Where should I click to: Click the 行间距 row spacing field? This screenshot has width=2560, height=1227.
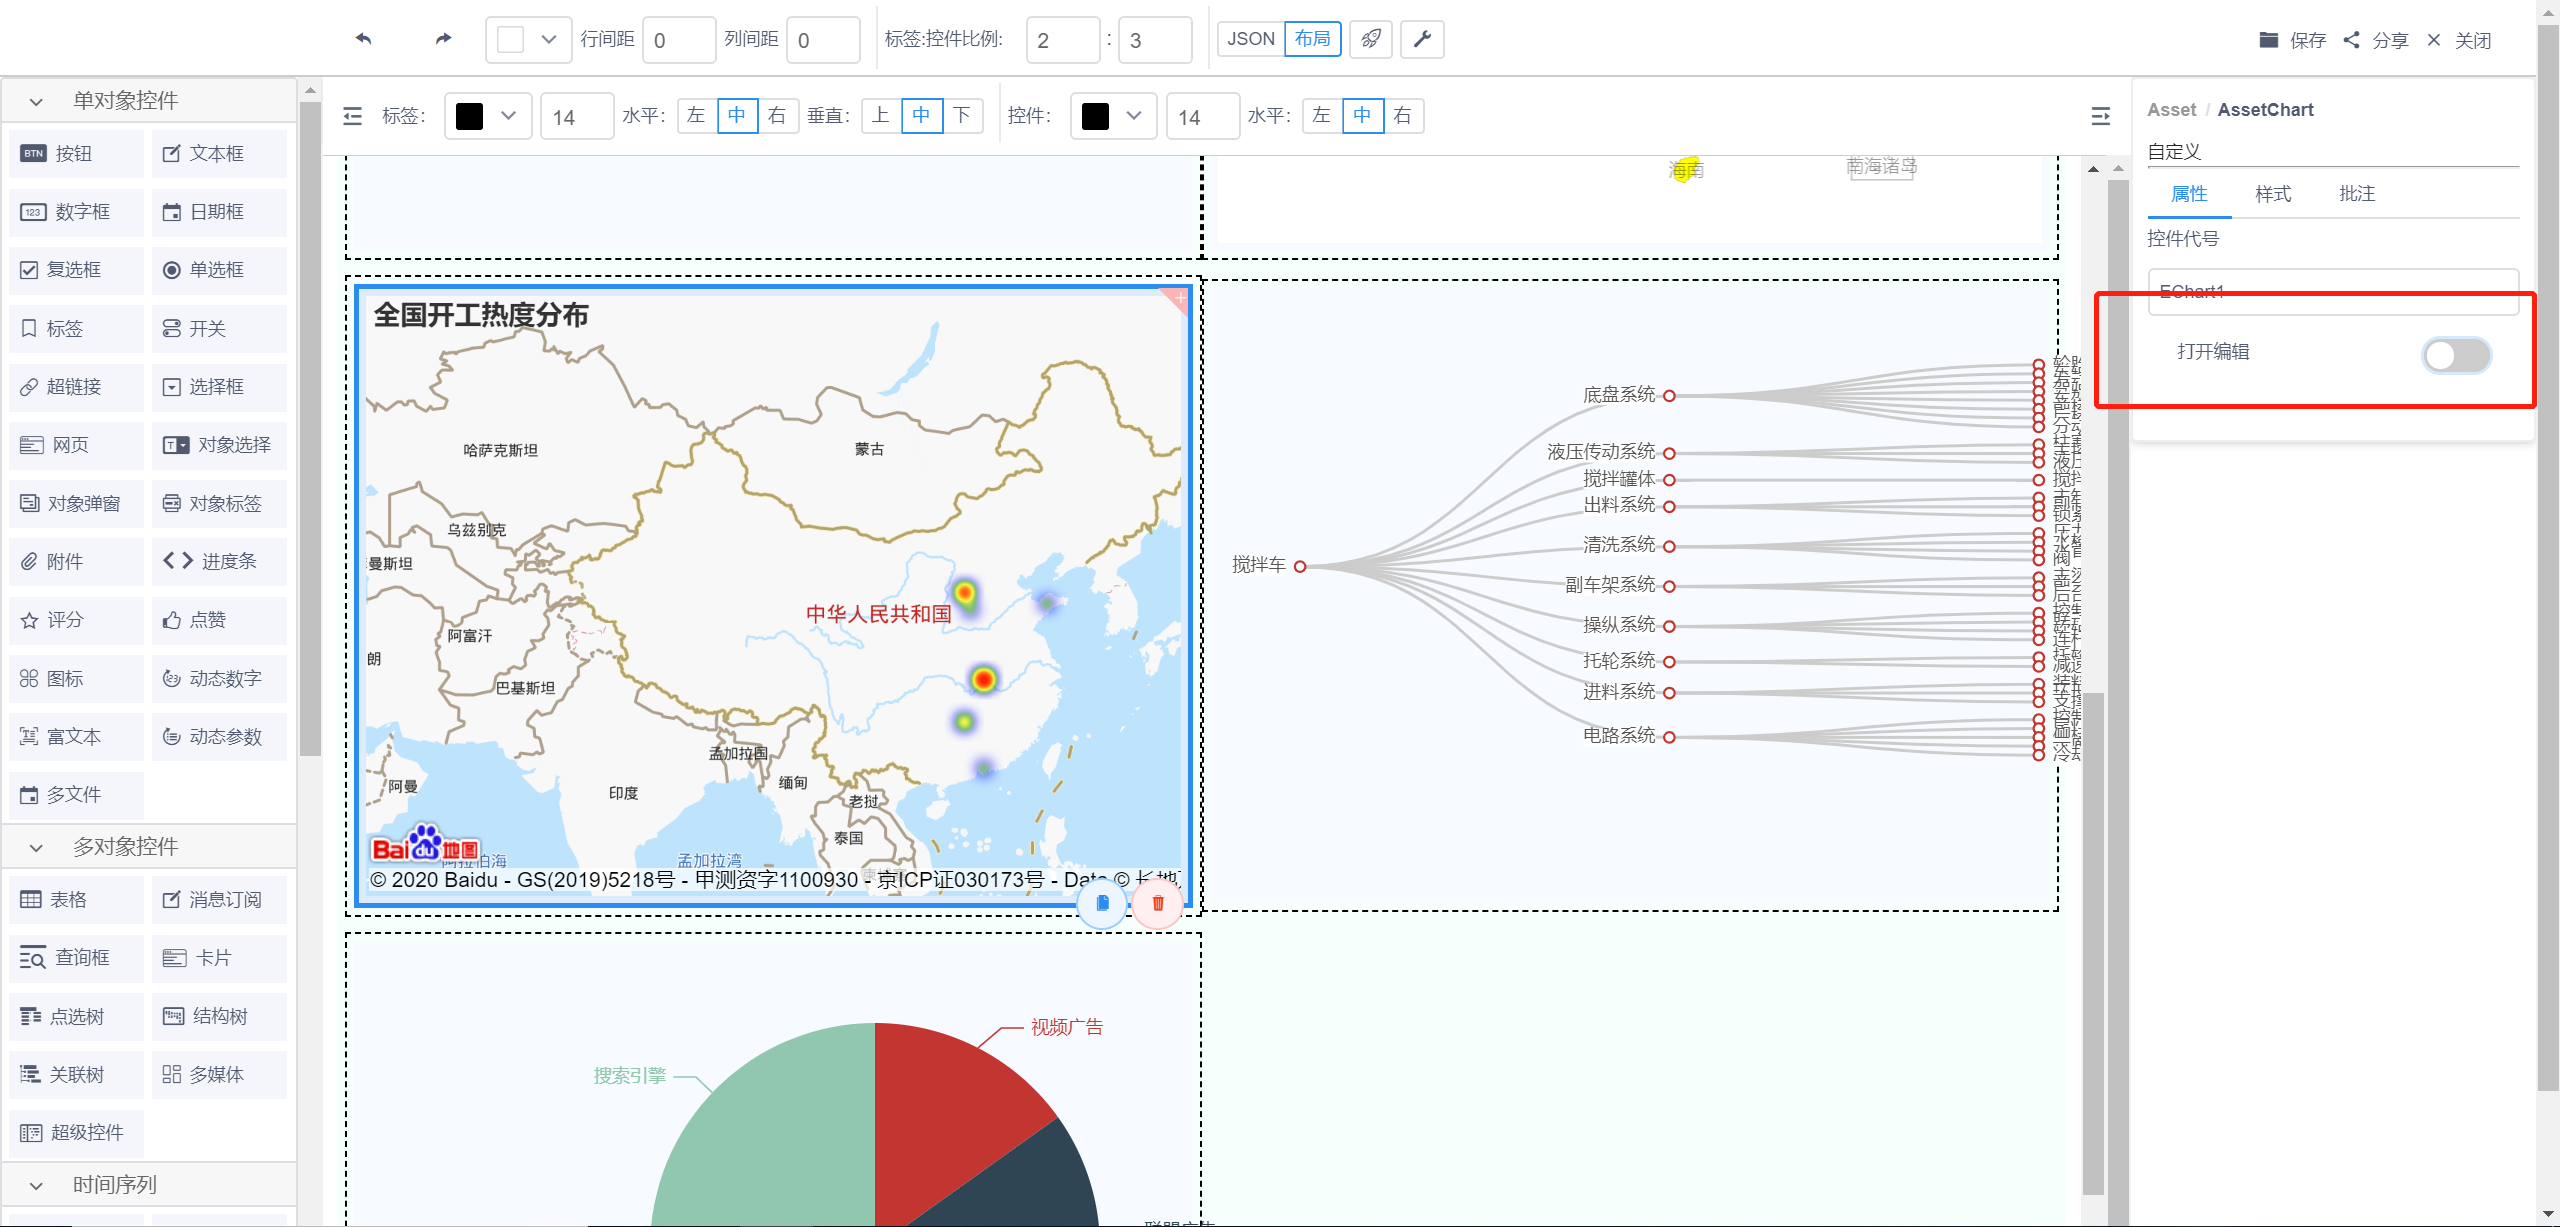click(x=679, y=40)
